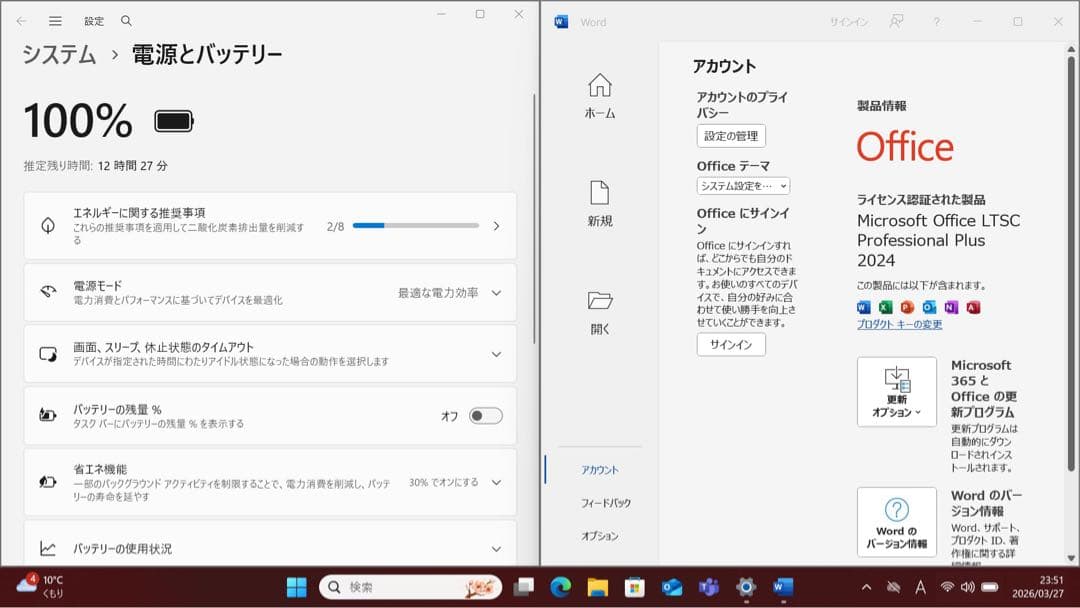This screenshot has height=608, width=1080.
Task: Launch Microsoft Edge from the taskbar
Action: 561,587
